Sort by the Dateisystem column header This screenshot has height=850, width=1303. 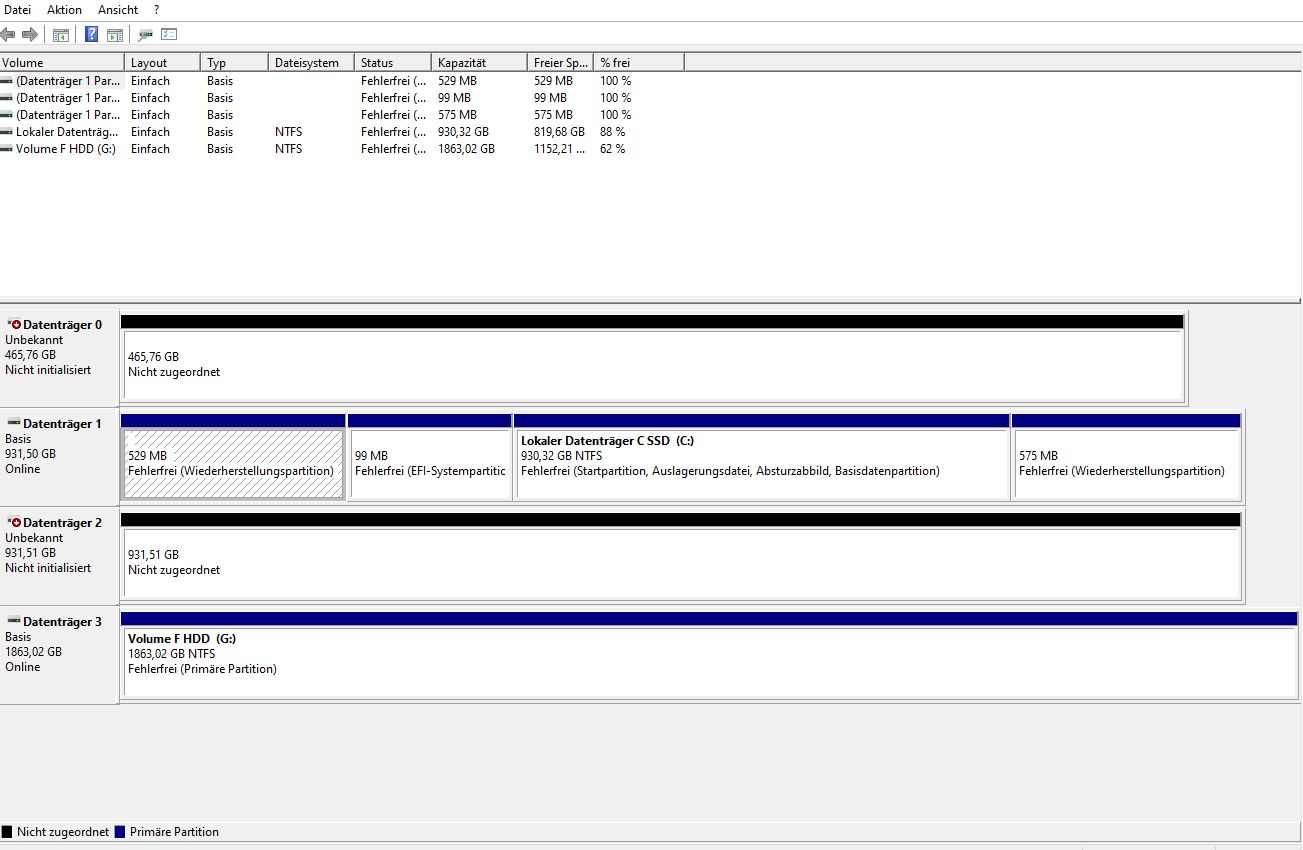pyautogui.click(x=311, y=63)
